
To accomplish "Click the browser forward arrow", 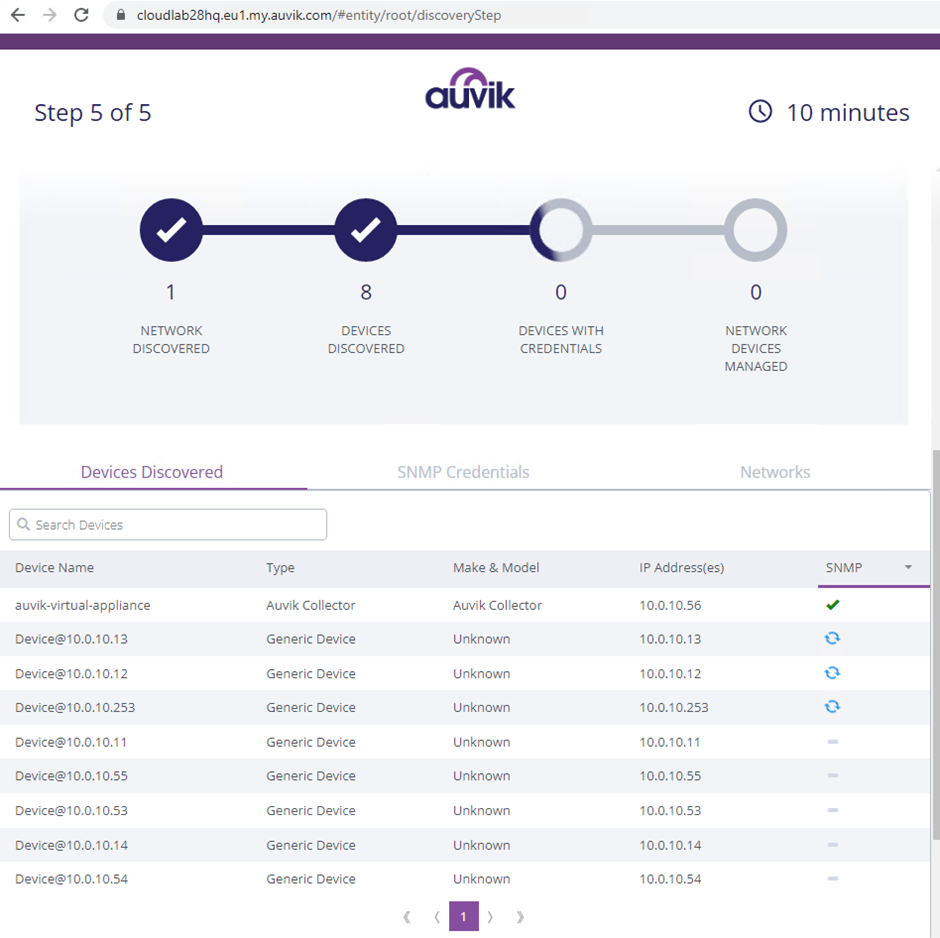I will pyautogui.click(x=50, y=15).
